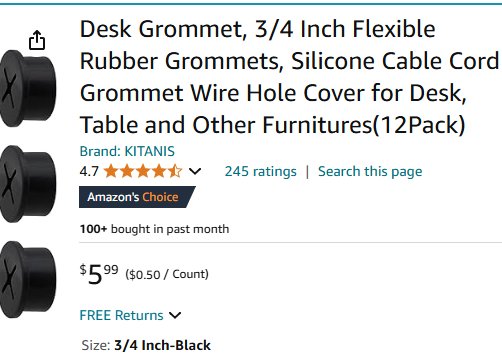Image resolution: width=502 pixels, height=360 pixels.
Task: Select the top black grommet product image
Action: tap(28, 88)
